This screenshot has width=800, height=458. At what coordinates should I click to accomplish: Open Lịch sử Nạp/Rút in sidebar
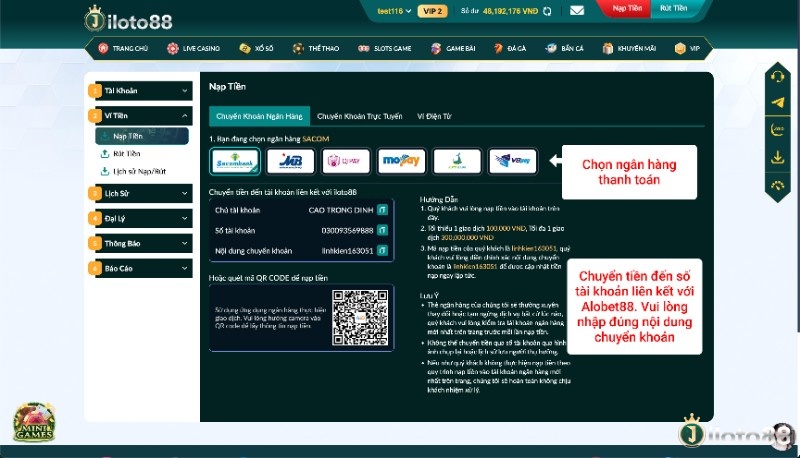(134, 171)
